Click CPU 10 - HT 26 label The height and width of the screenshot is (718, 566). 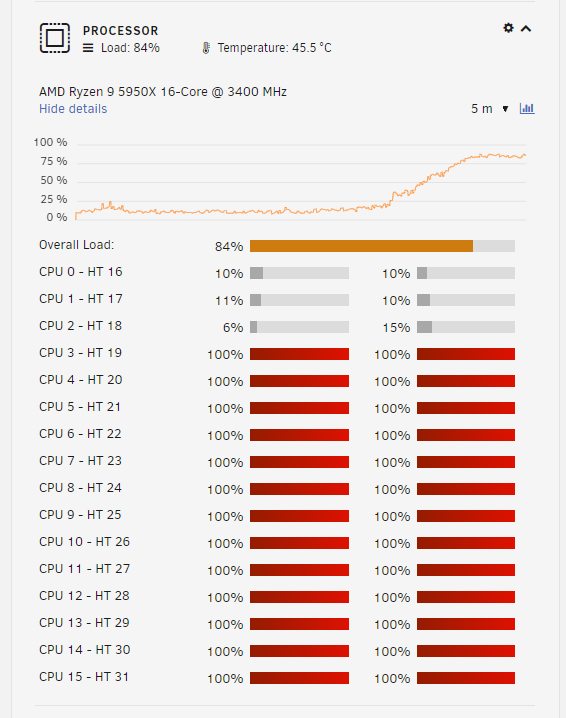(84, 542)
